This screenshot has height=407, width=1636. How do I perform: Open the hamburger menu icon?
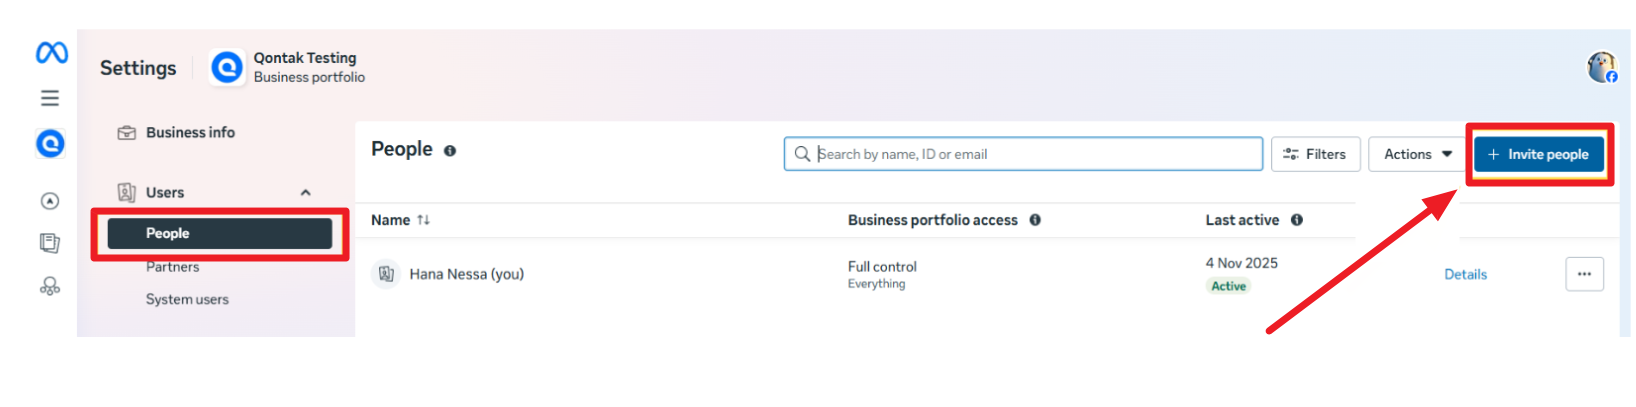click(x=50, y=98)
